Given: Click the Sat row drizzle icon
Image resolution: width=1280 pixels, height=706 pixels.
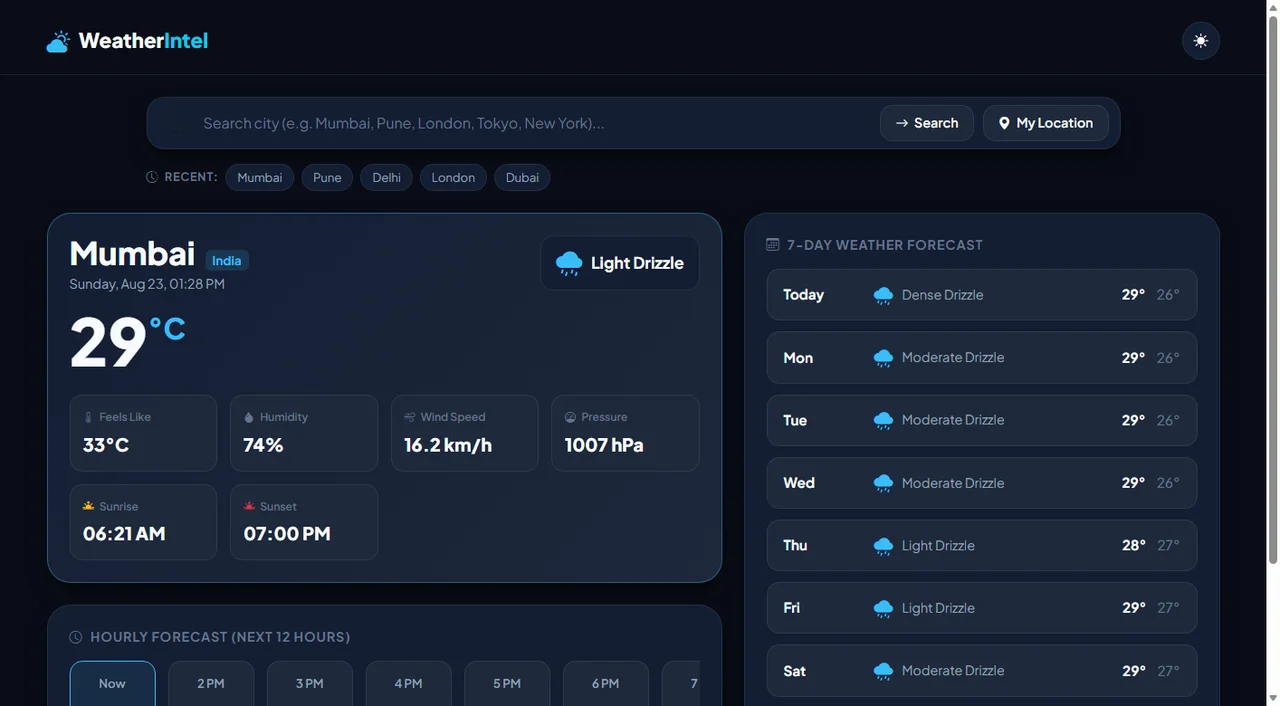Looking at the screenshot, I should [883, 671].
